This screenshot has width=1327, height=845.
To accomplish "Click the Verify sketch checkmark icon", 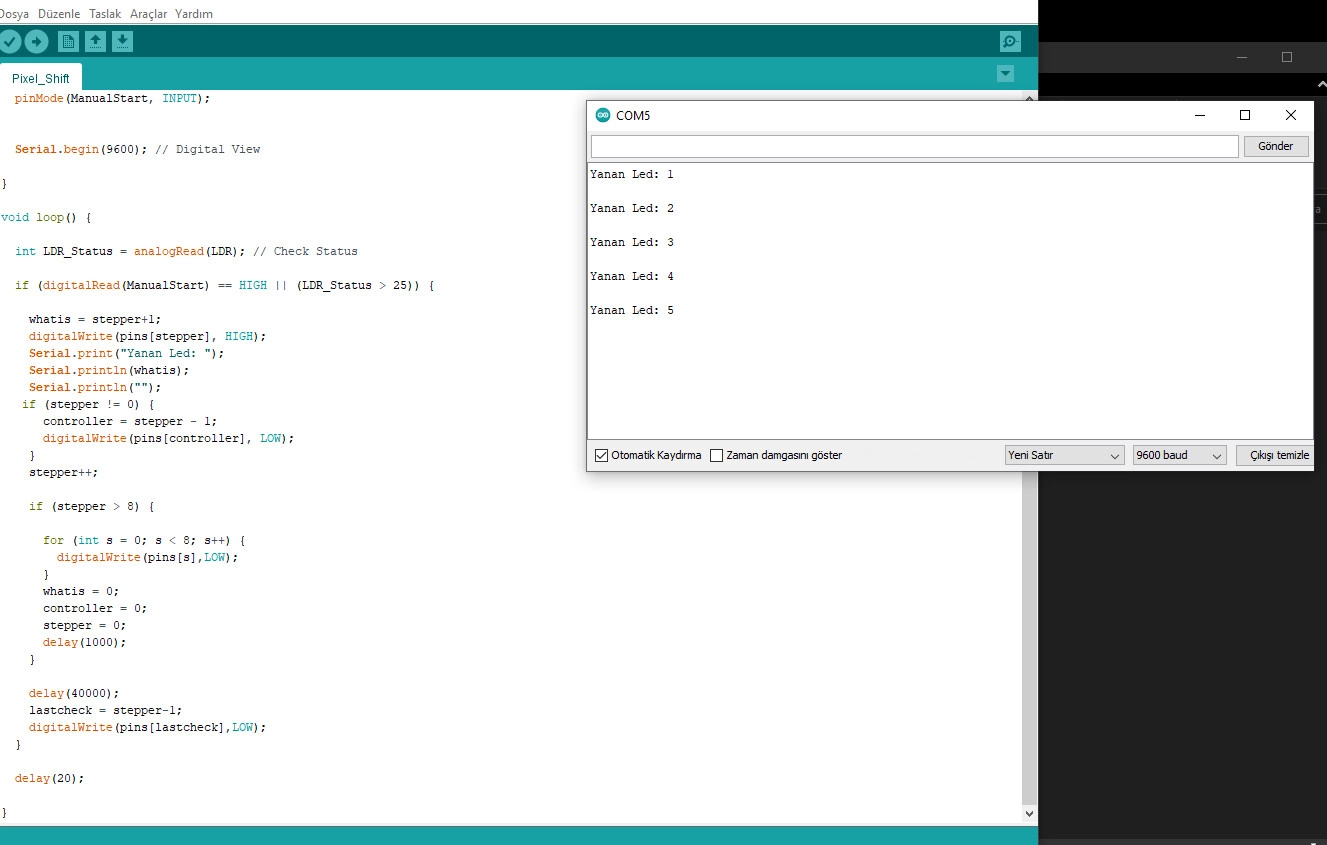I will coord(10,41).
